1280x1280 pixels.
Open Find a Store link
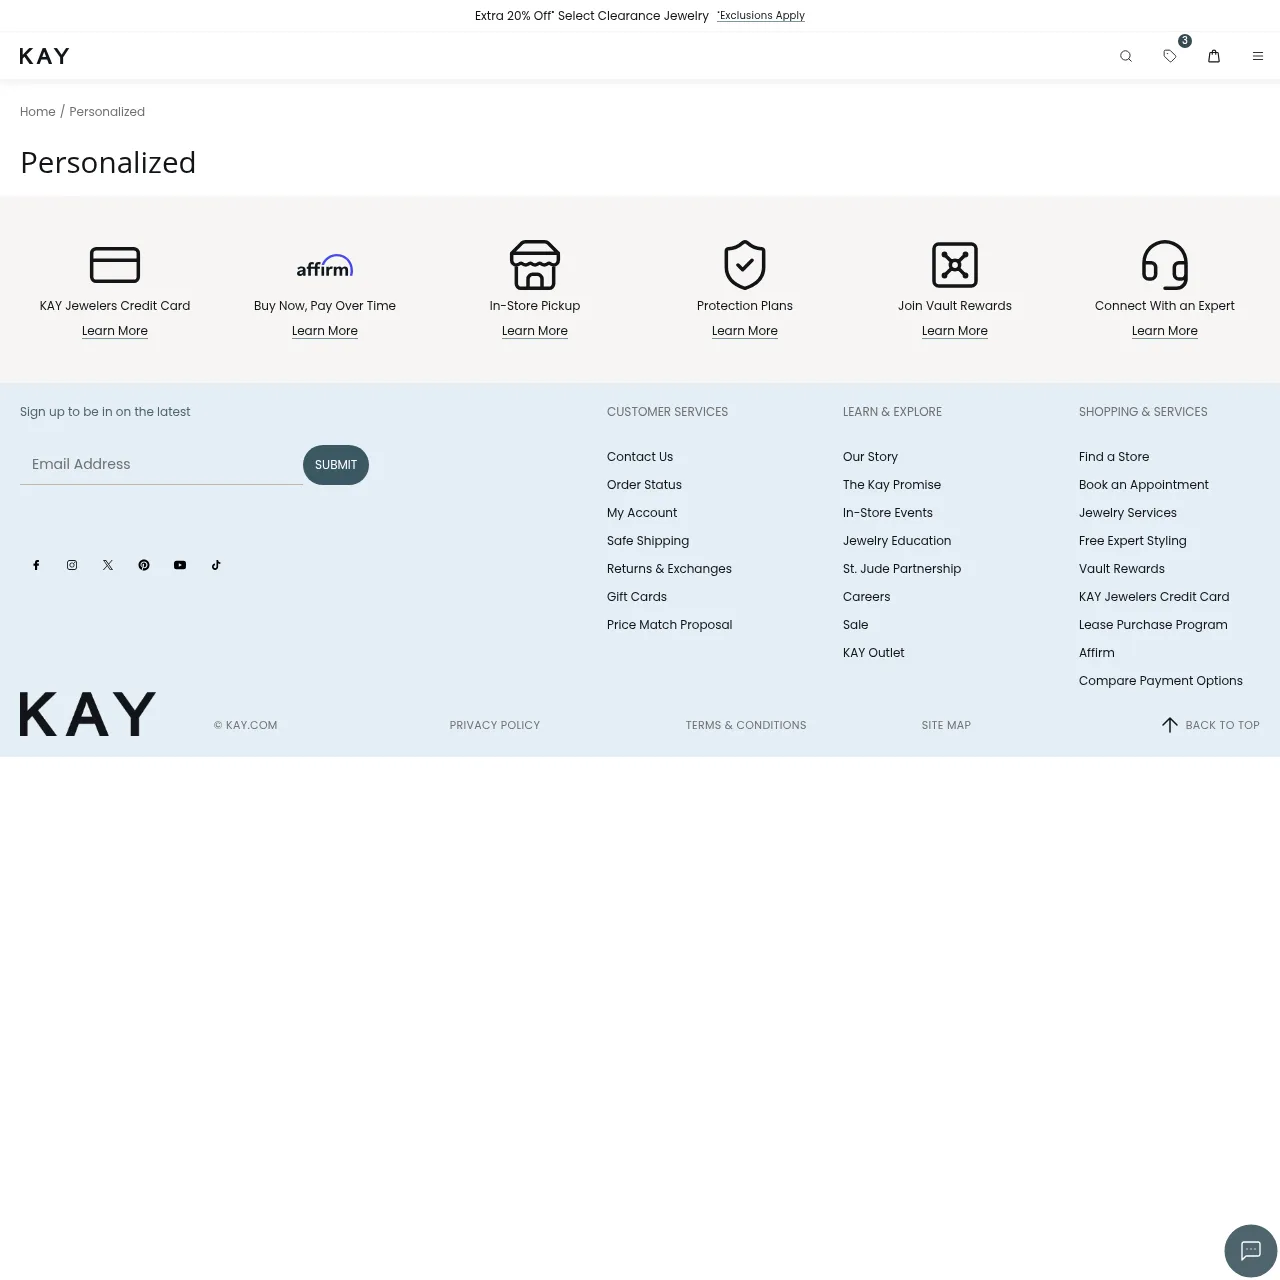click(1114, 457)
